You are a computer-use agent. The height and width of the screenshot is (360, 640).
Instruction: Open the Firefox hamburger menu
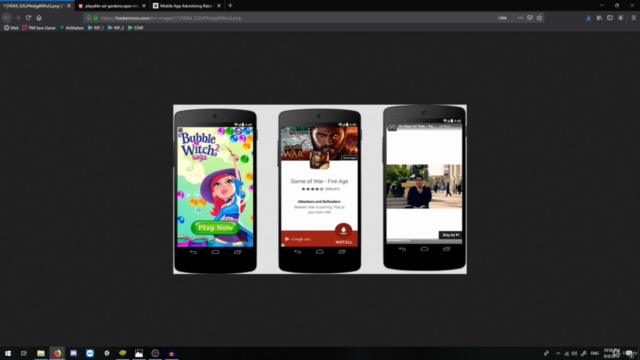click(633, 18)
